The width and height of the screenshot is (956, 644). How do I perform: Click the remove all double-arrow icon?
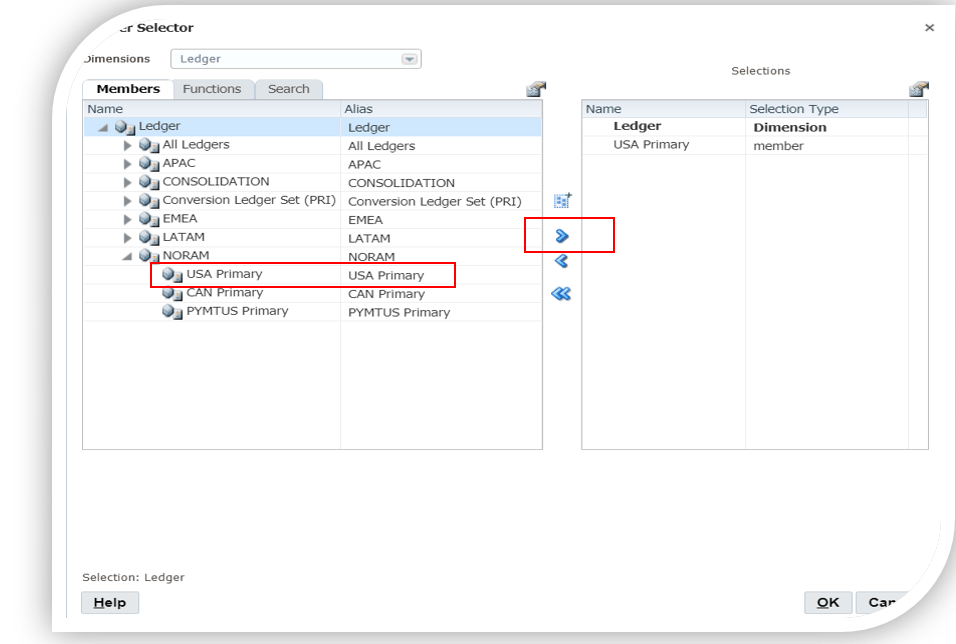click(x=561, y=294)
